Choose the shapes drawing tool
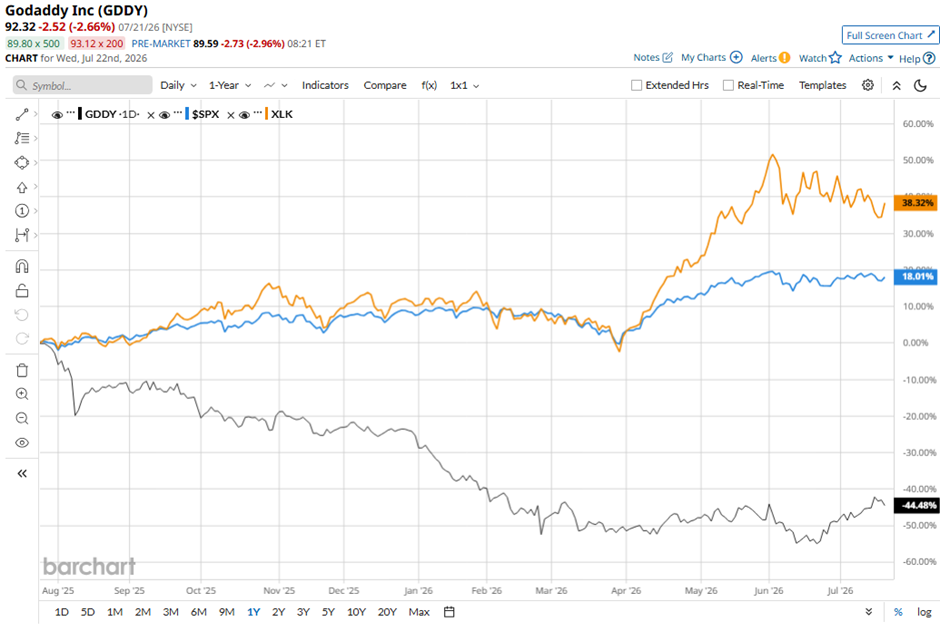This screenshot has width=940, height=631. (x=22, y=162)
